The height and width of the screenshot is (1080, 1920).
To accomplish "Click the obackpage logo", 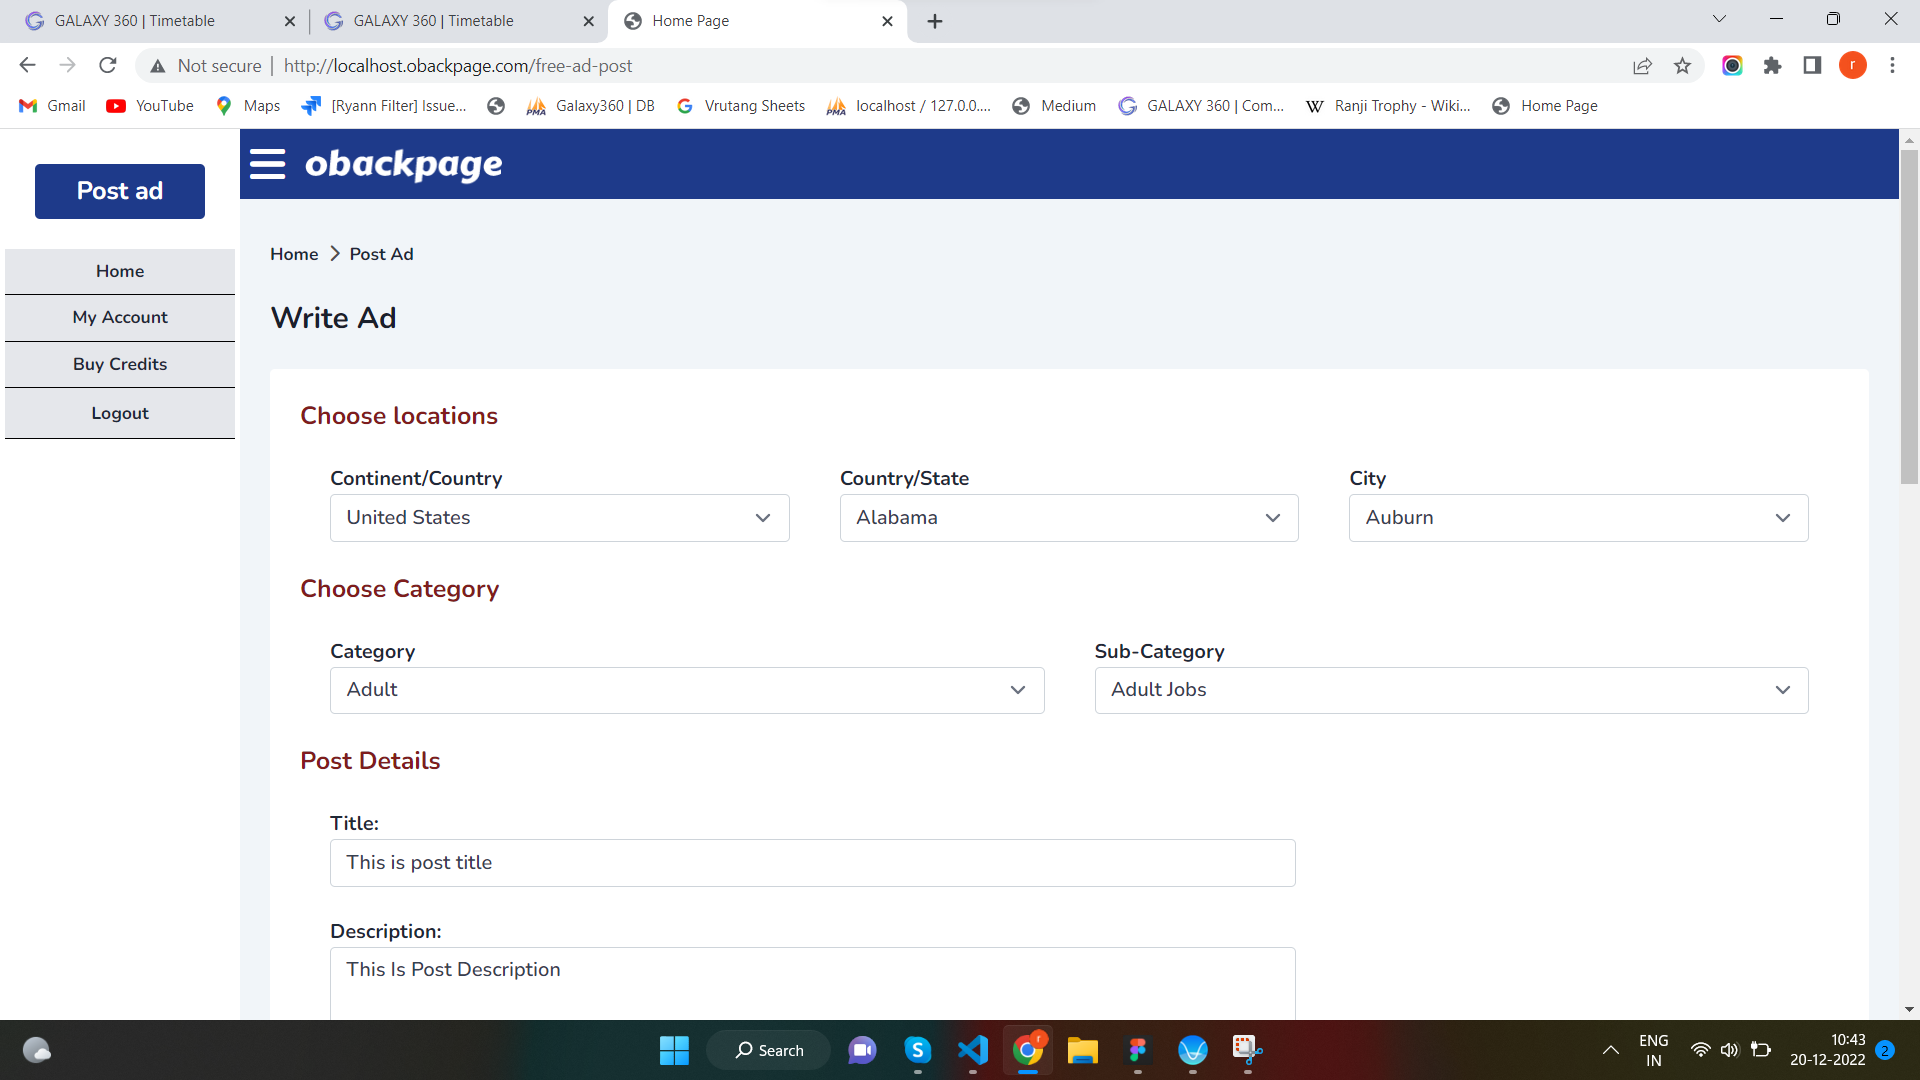I will pos(404,164).
